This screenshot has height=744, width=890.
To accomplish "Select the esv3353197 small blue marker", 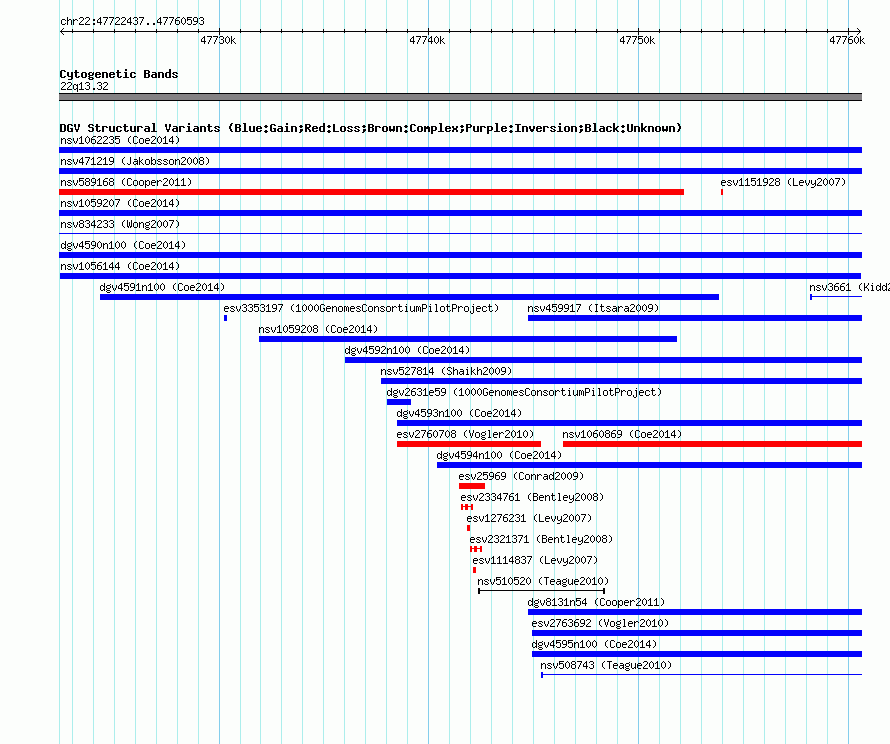I will tap(225, 318).
